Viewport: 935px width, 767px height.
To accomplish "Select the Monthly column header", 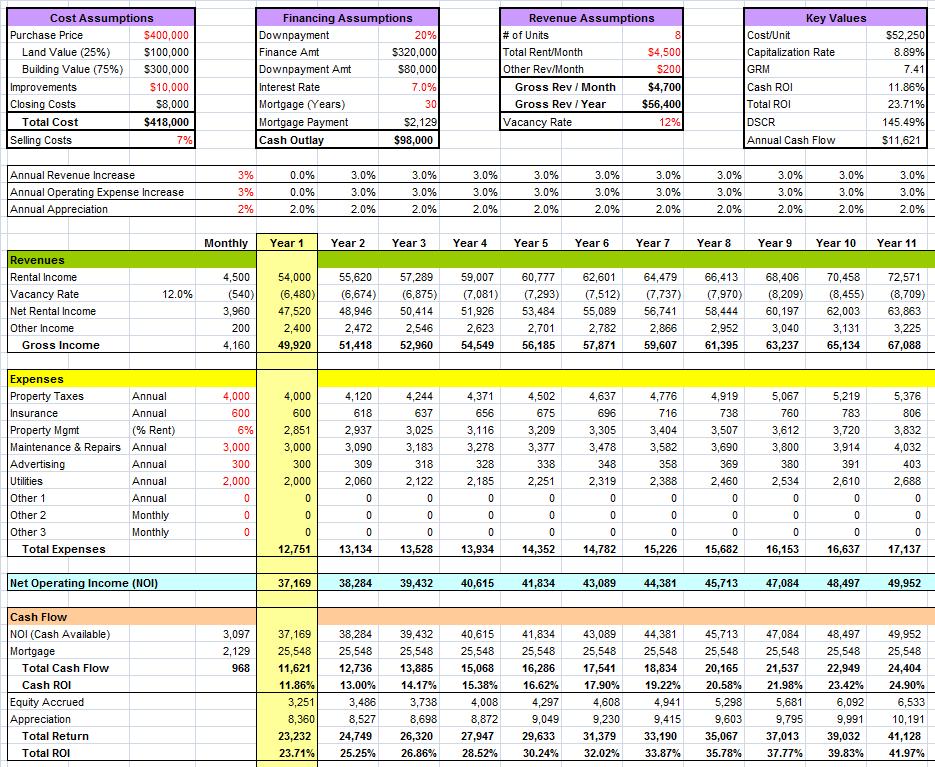I will pyautogui.click(x=226, y=243).
